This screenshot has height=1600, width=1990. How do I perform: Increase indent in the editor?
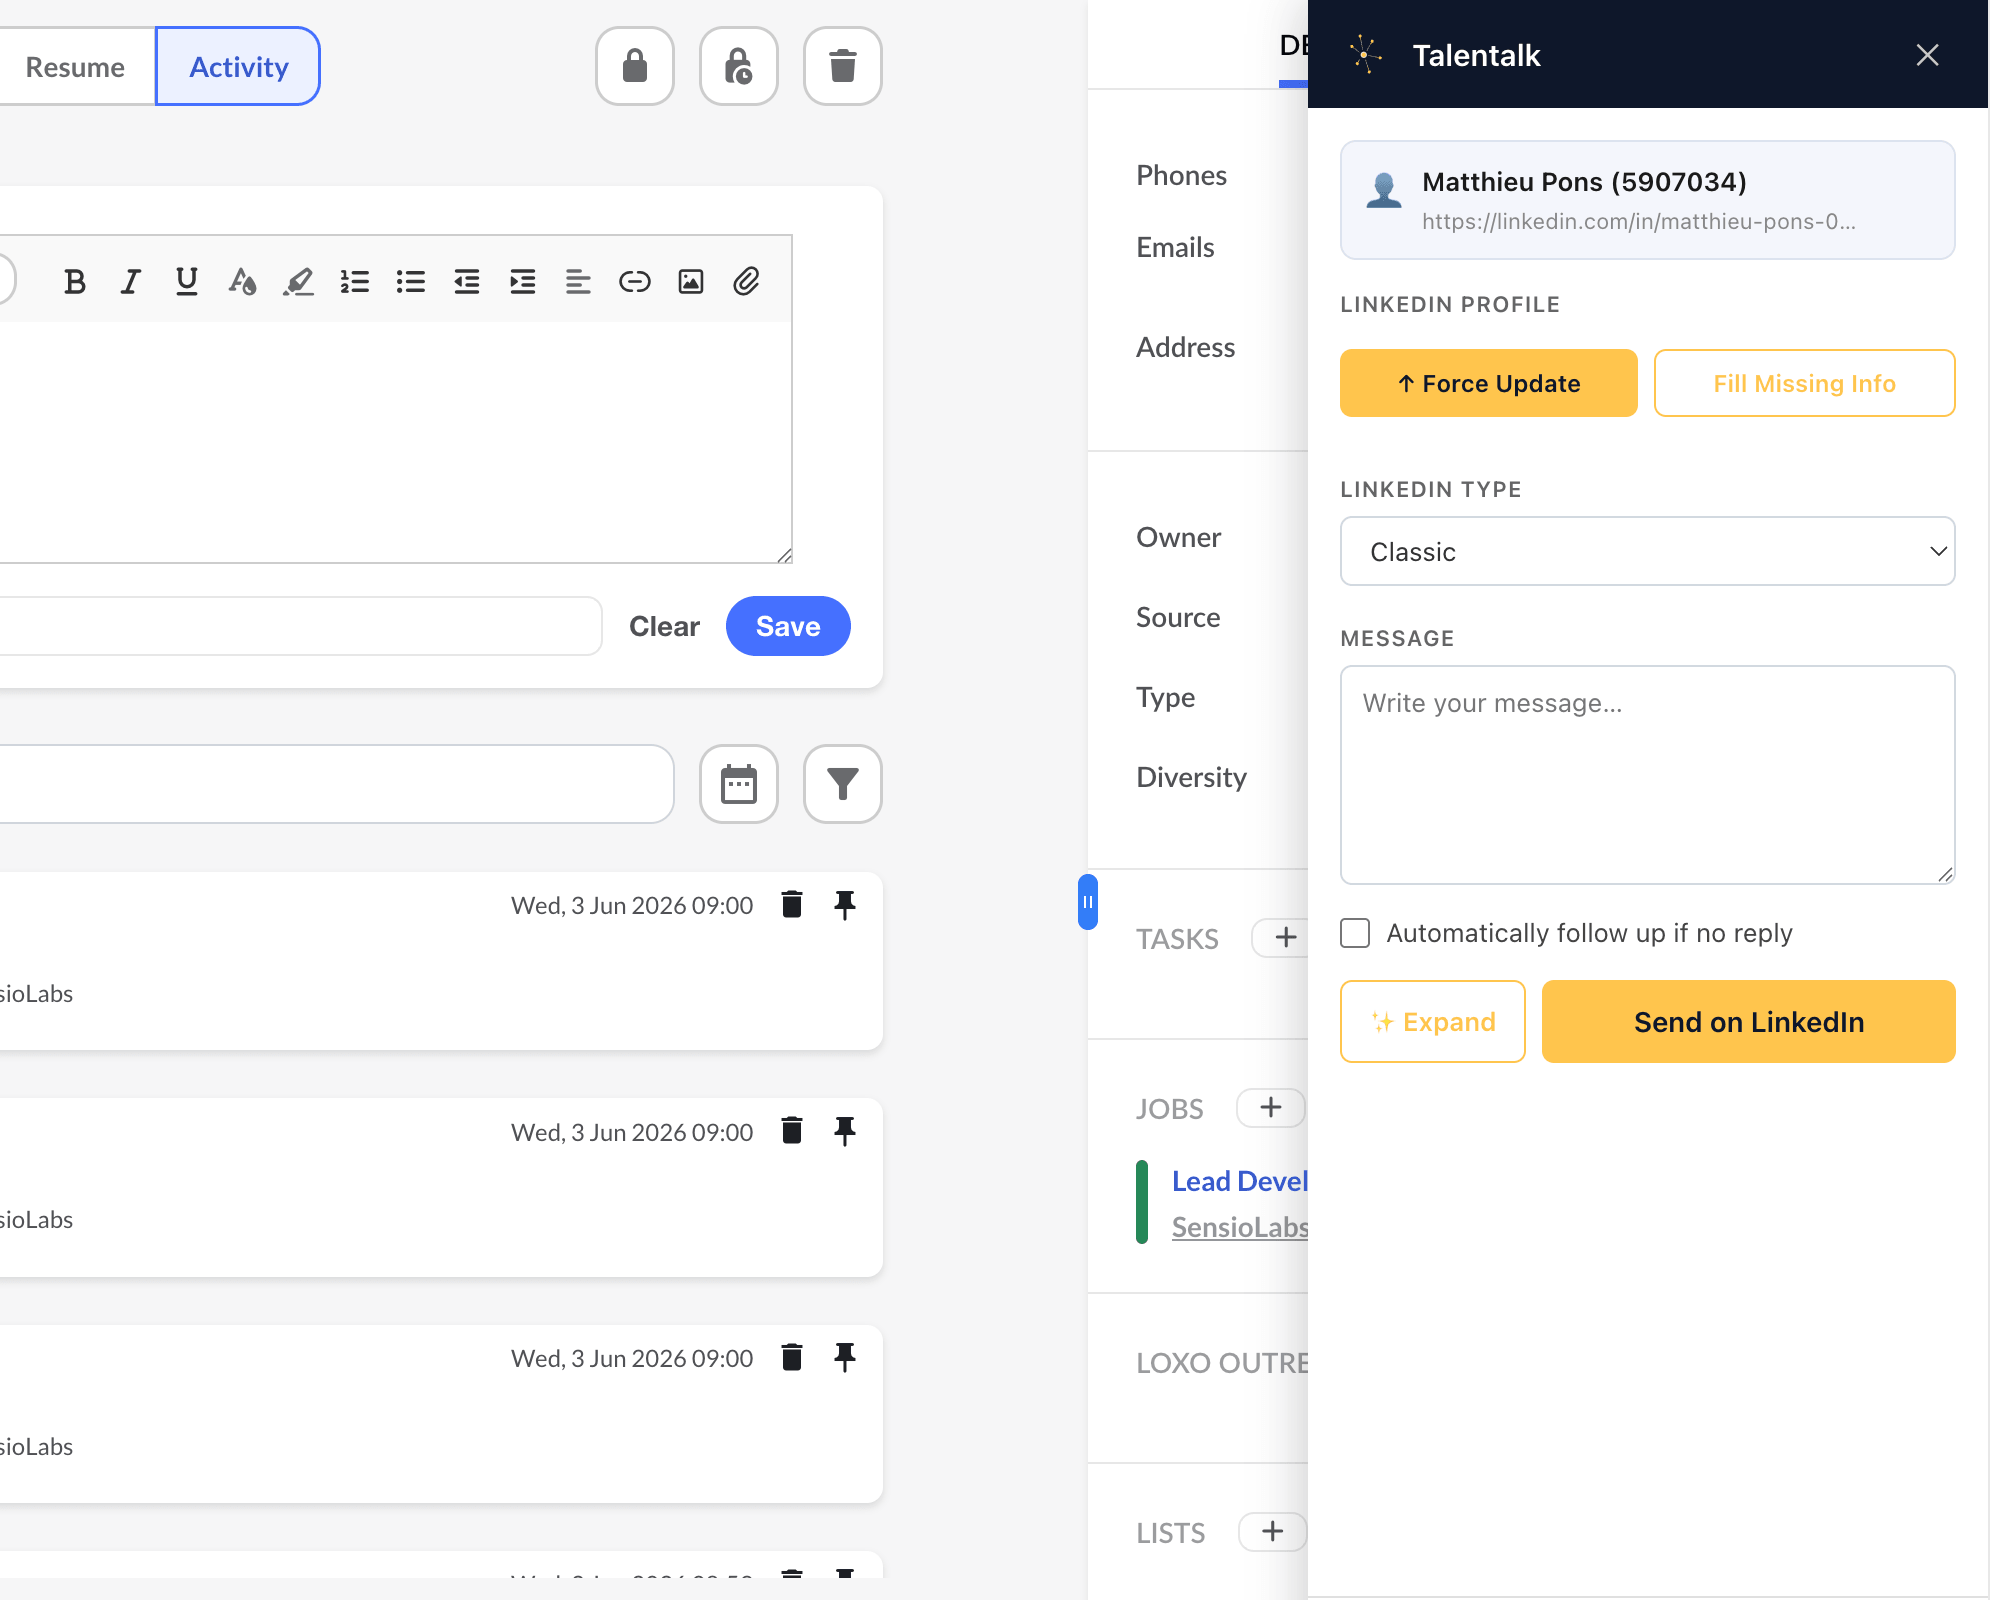pyautogui.click(x=523, y=282)
